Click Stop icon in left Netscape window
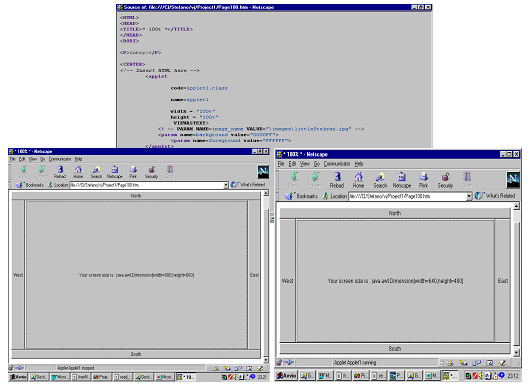This screenshot has height=389, width=530. coord(170,172)
